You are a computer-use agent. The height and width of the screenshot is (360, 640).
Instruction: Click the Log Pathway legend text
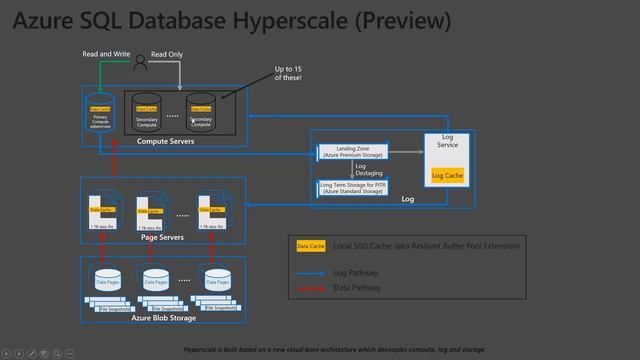coord(355,273)
